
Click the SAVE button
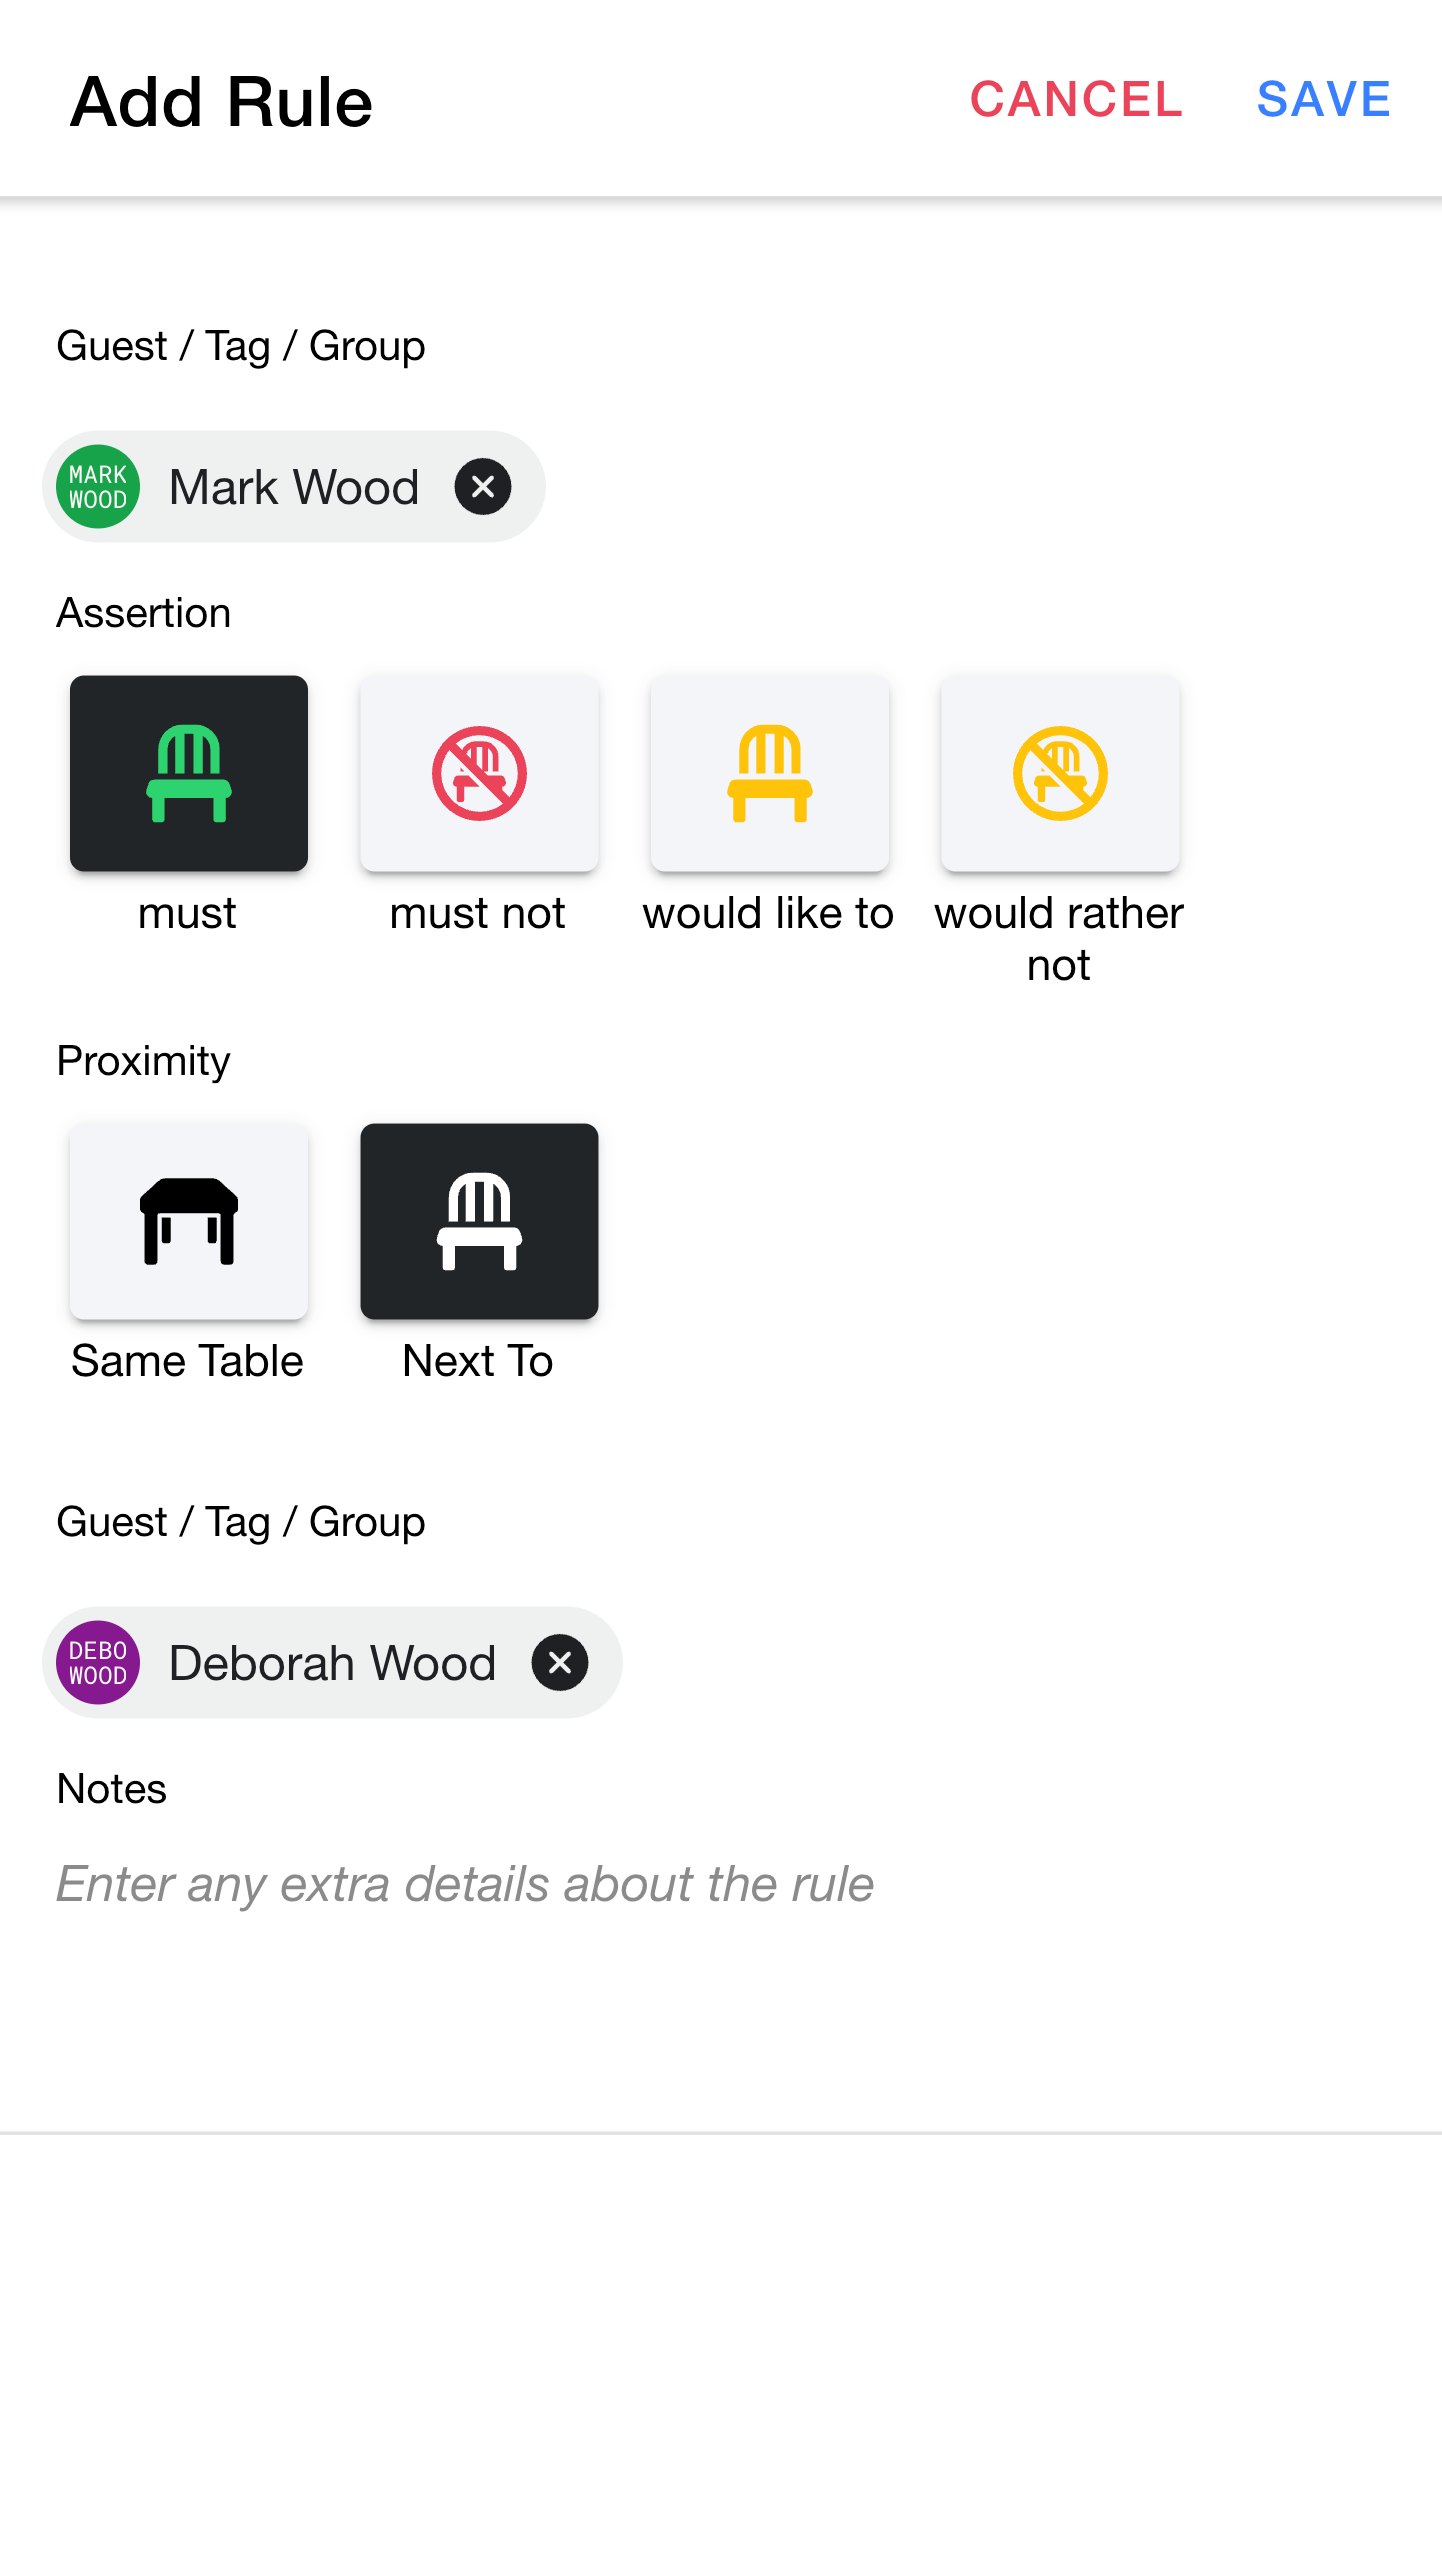click(x=1323, y=99)
